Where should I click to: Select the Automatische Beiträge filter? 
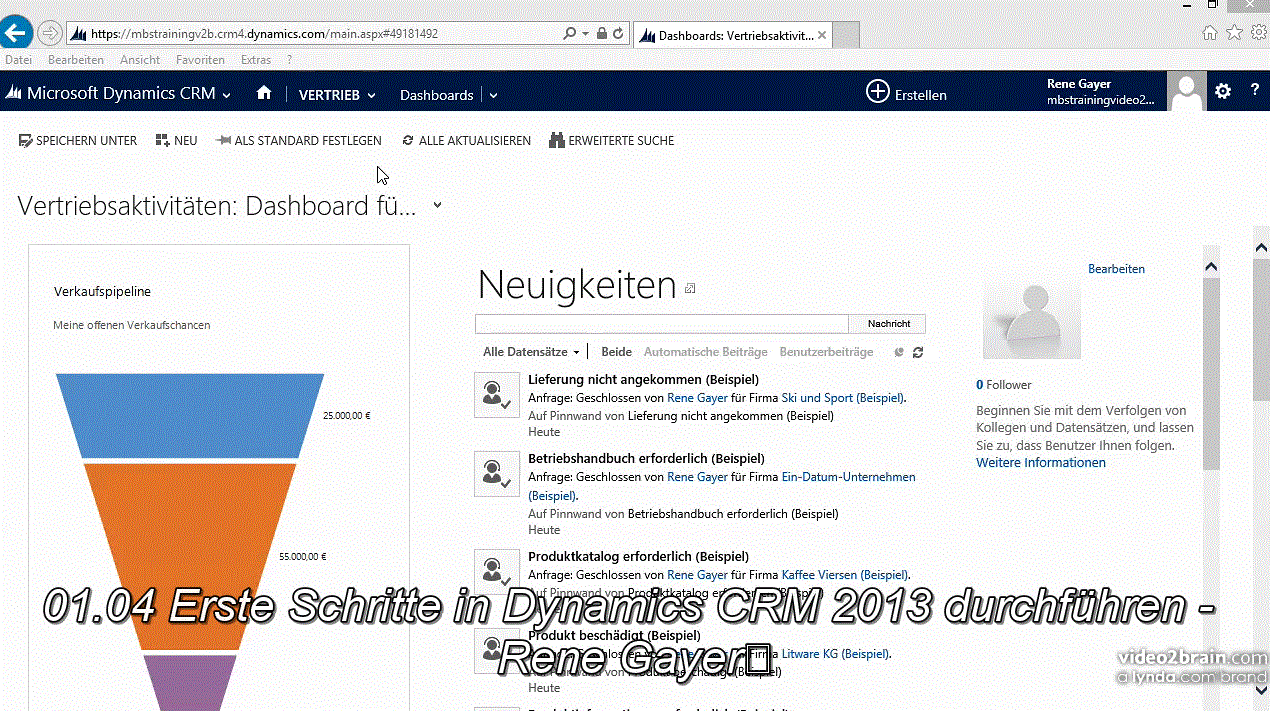click(x=705, y=352)
